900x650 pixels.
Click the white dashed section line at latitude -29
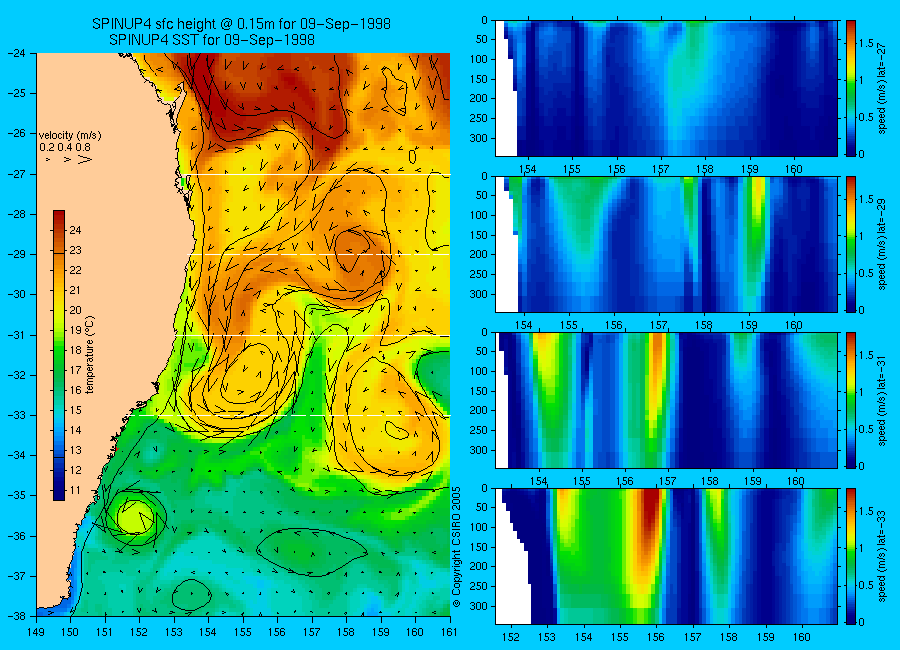pos(320,254)
